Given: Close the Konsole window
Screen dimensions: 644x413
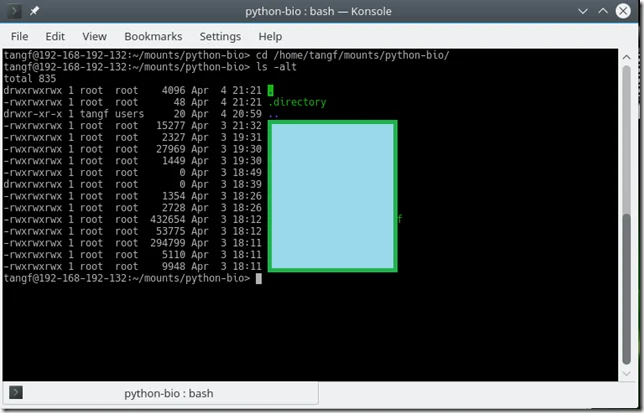Looking at the screenshot, I should click(627, 13).
